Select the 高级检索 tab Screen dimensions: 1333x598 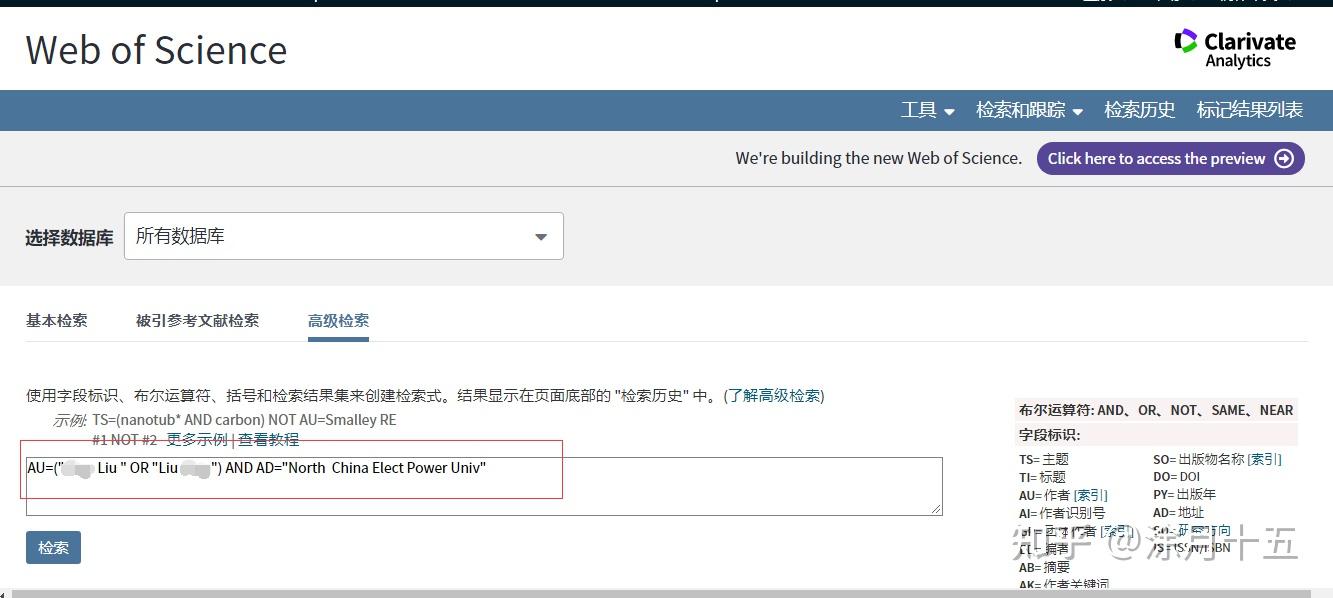pos(339,320)
